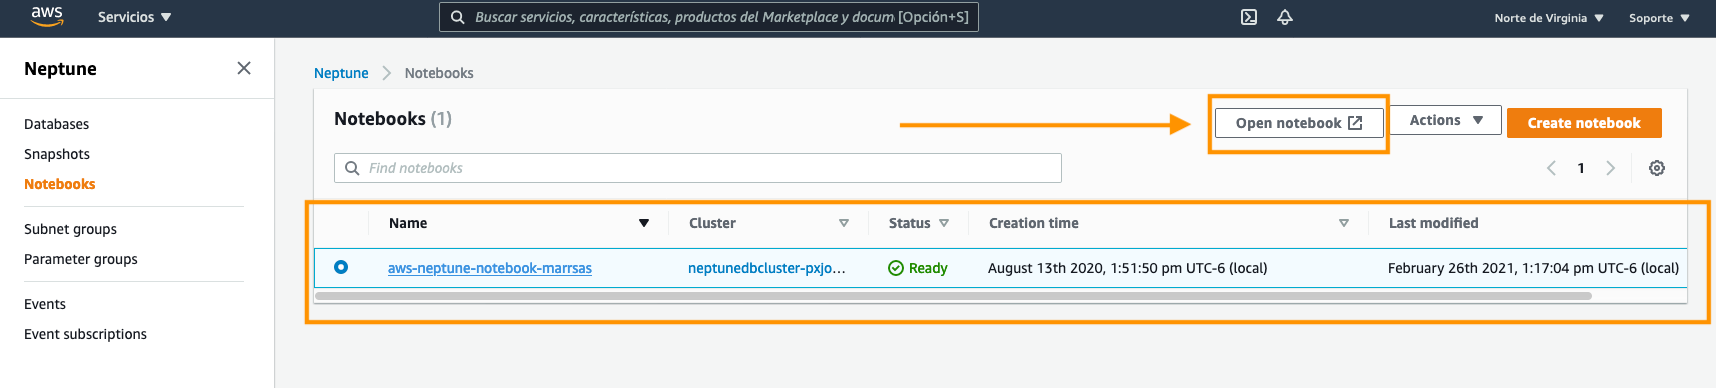This screenshot has height=388, width=1716.
Task: Open Norte de Virginia region selector
Action: [x=1549, y=18]
